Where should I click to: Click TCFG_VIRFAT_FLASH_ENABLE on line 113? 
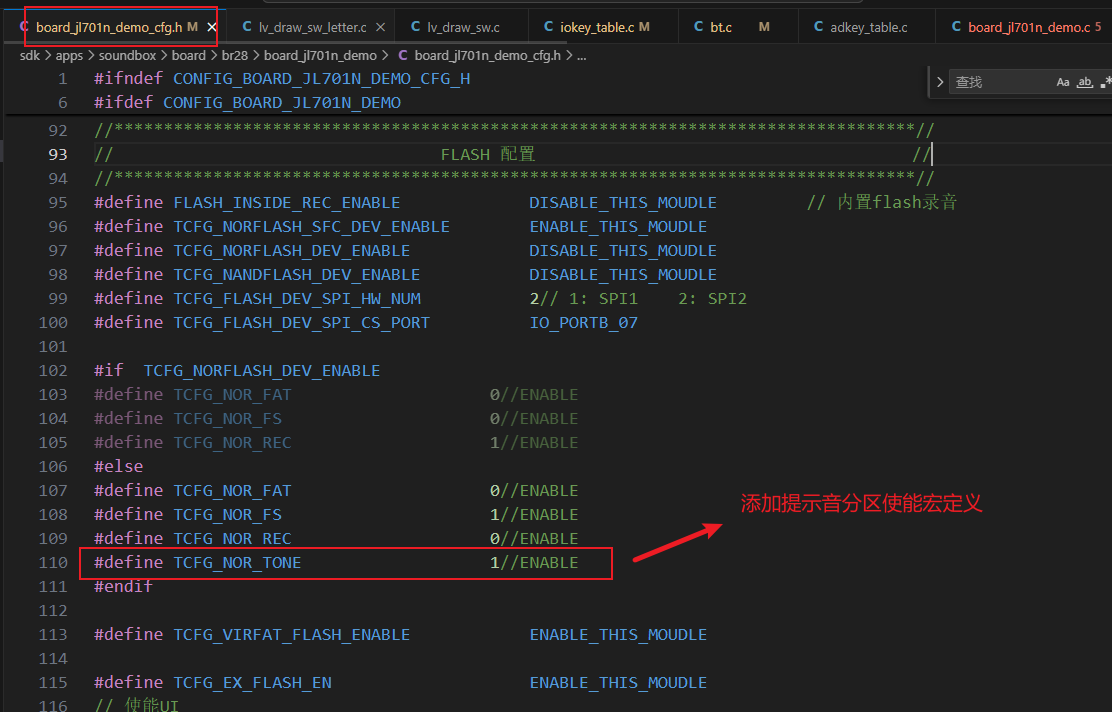point(292,634)
